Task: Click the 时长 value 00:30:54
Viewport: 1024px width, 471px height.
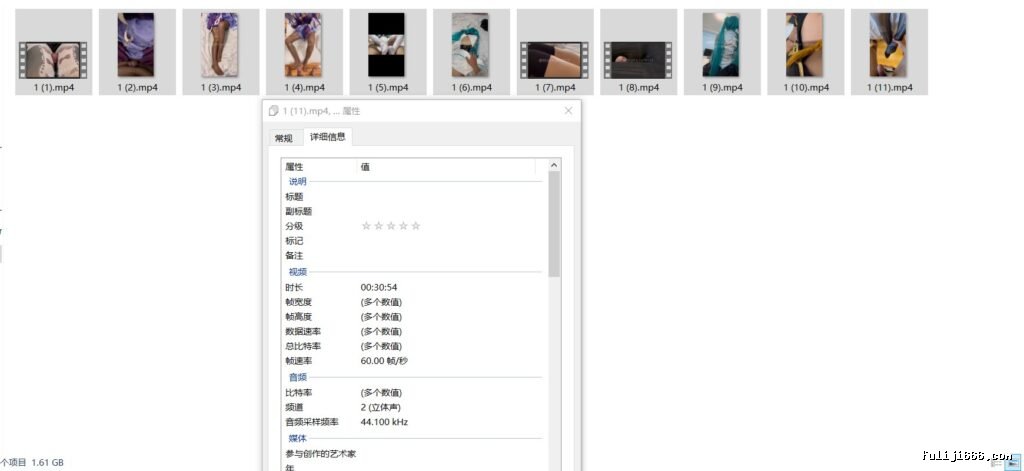Action: (x=379, y=287)
